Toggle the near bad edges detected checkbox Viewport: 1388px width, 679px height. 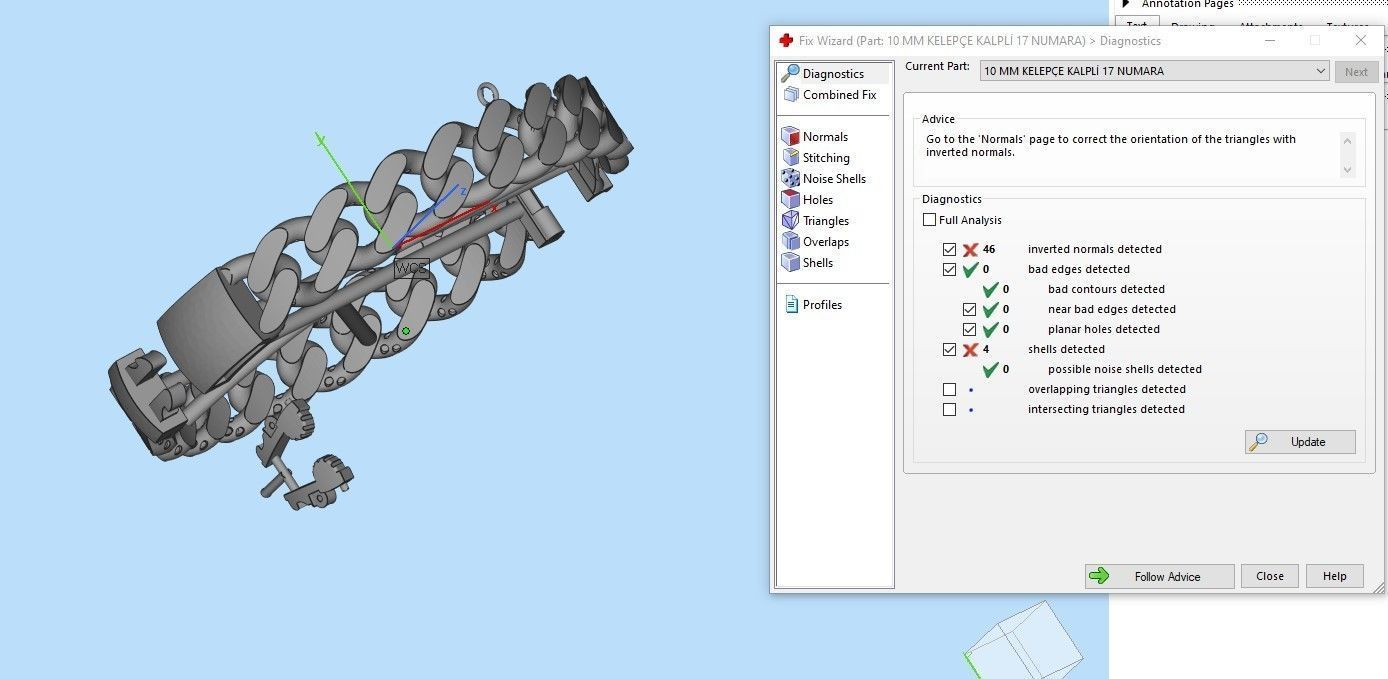[x=969, y=309]
